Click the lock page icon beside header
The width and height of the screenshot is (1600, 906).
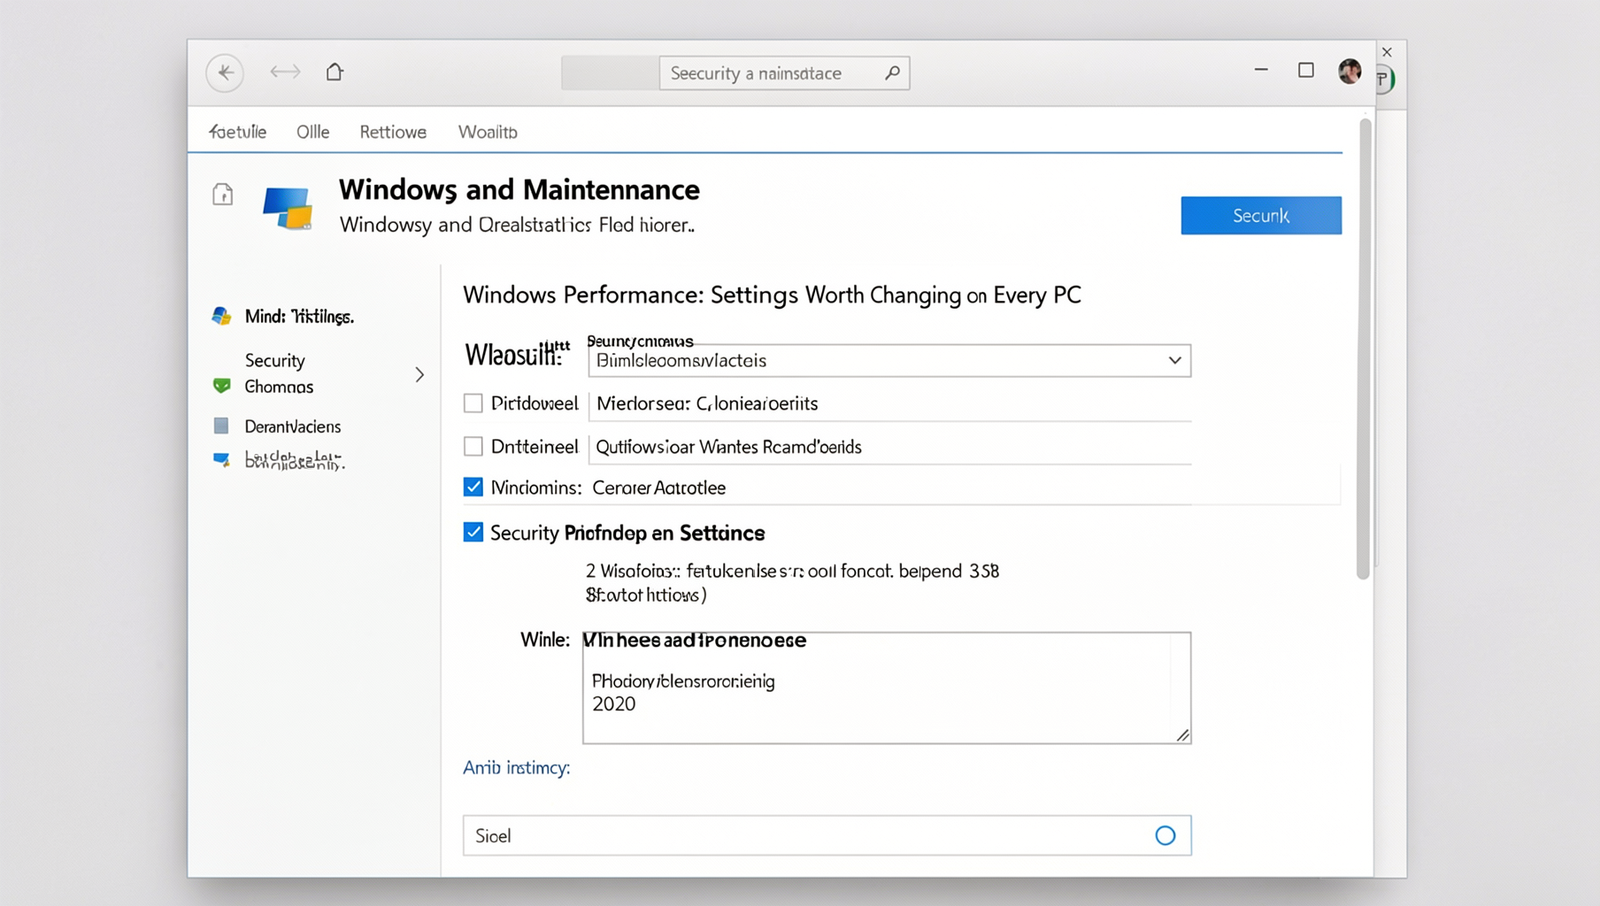pos(223,194)
